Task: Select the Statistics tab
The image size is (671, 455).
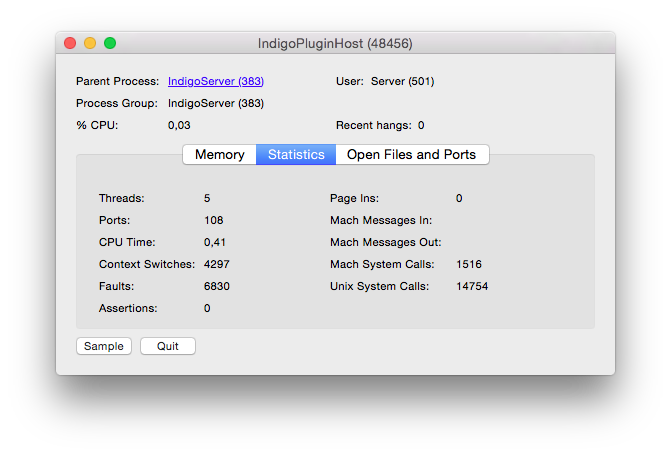Action: coord(296,155)
